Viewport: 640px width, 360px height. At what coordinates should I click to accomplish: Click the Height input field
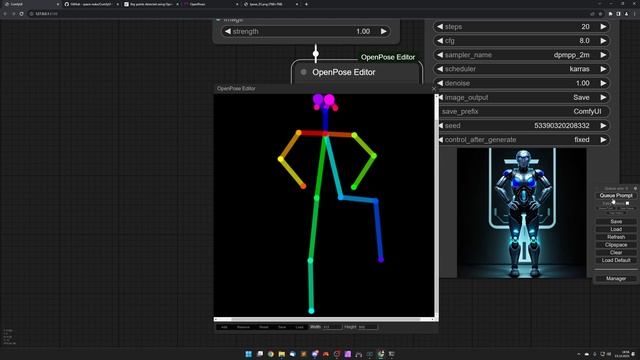point(368,327)
